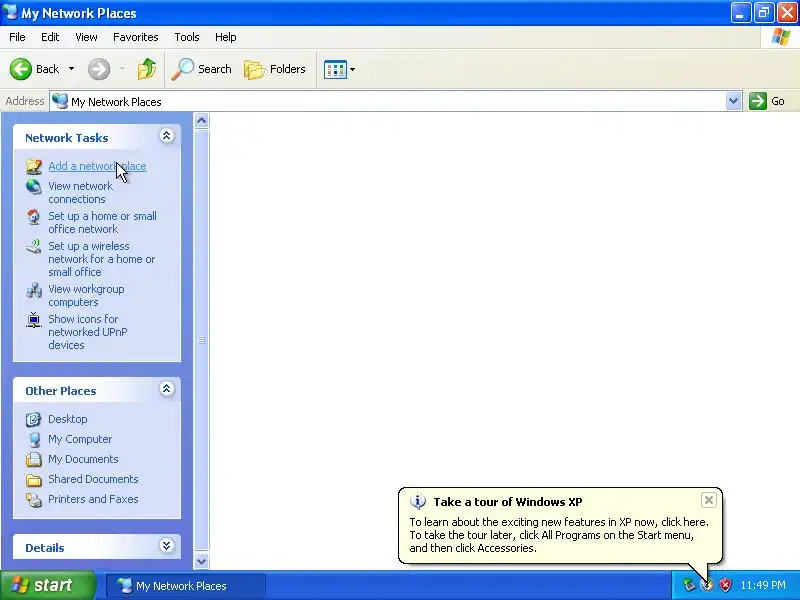
Task: Click the UPnP devices icon
Action: tap(34, 320)
